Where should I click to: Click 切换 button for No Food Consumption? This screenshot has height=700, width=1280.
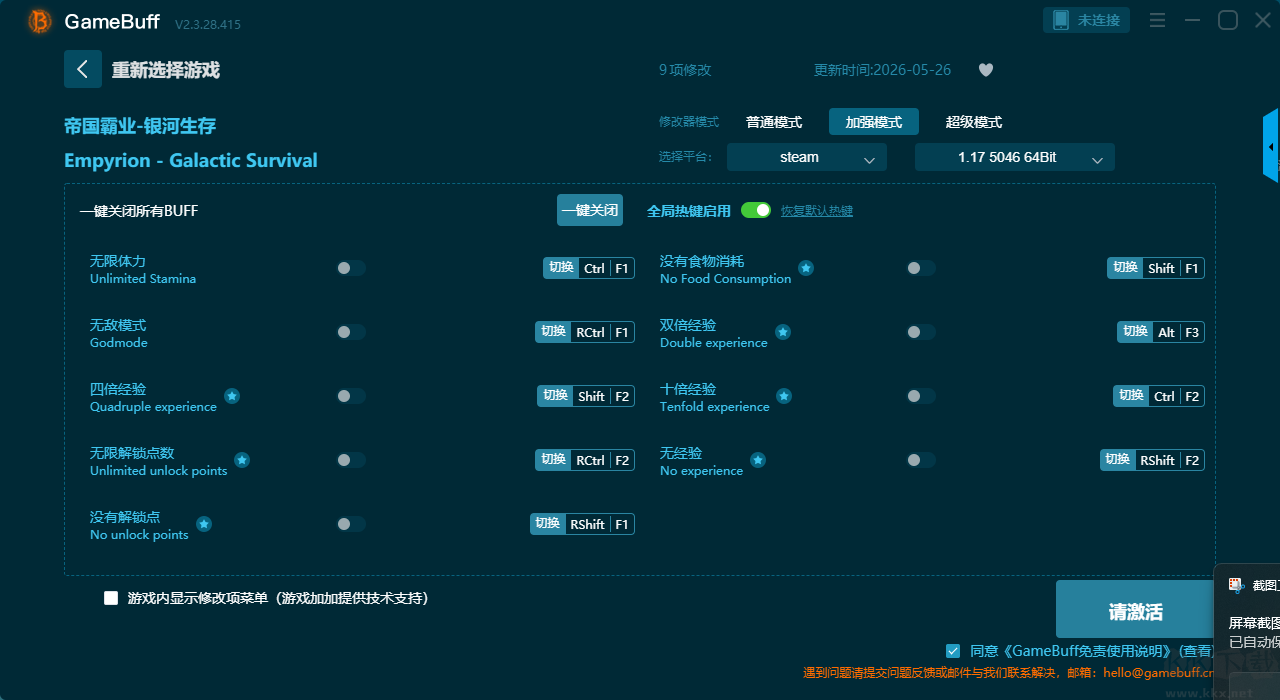click(x=1126, y=268)
